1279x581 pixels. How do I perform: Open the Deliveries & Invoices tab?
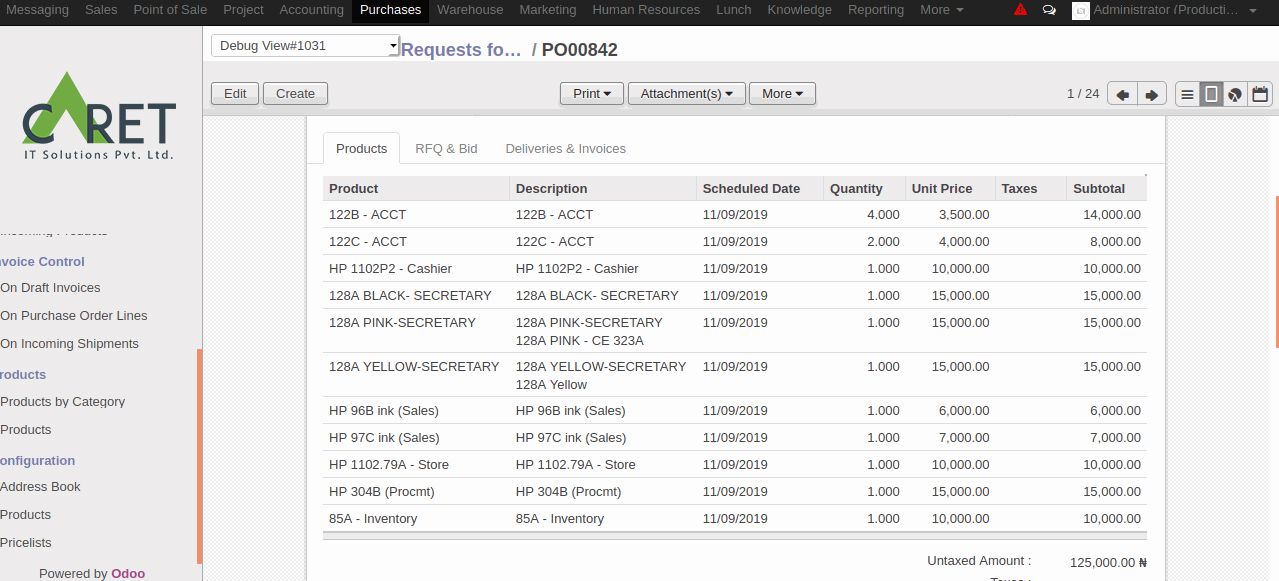click(565, 149)
